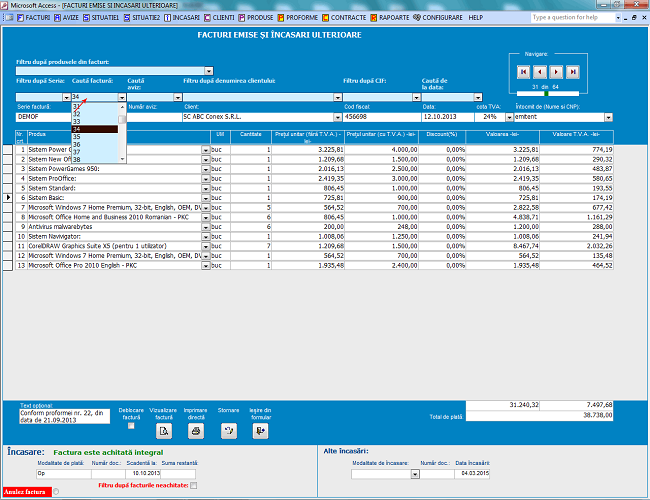Click the Total de plata value 38.738,00
Screen dimensions: 650x500
pos(539,415)
